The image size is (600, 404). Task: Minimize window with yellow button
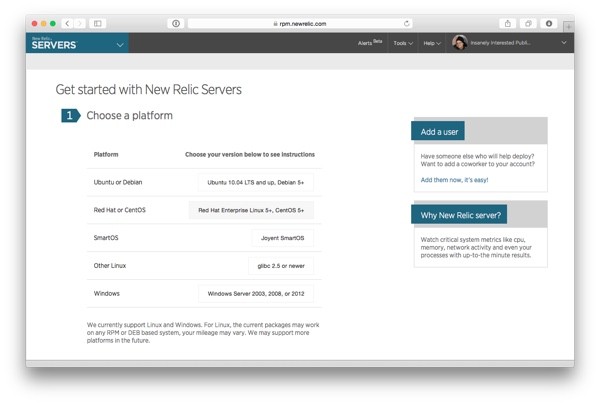(44, 23)
